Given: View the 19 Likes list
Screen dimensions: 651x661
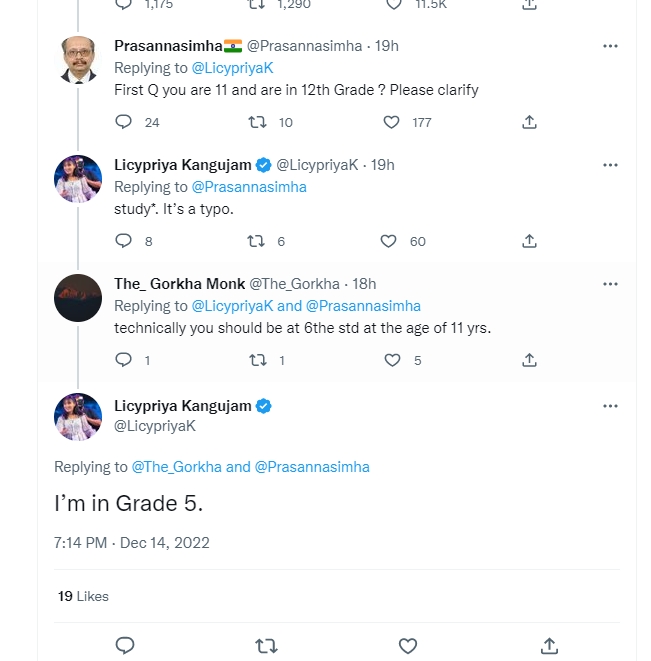Looking at the screenshot, I should coord(83,596).
